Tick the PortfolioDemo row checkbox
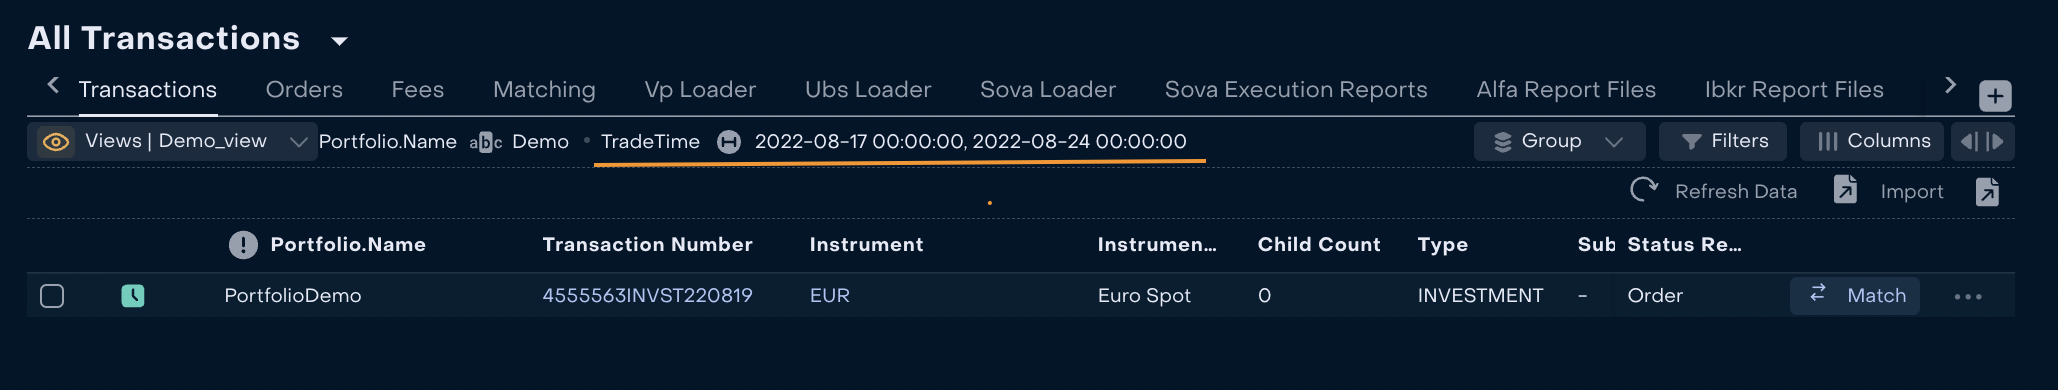 tap(52, 296)
